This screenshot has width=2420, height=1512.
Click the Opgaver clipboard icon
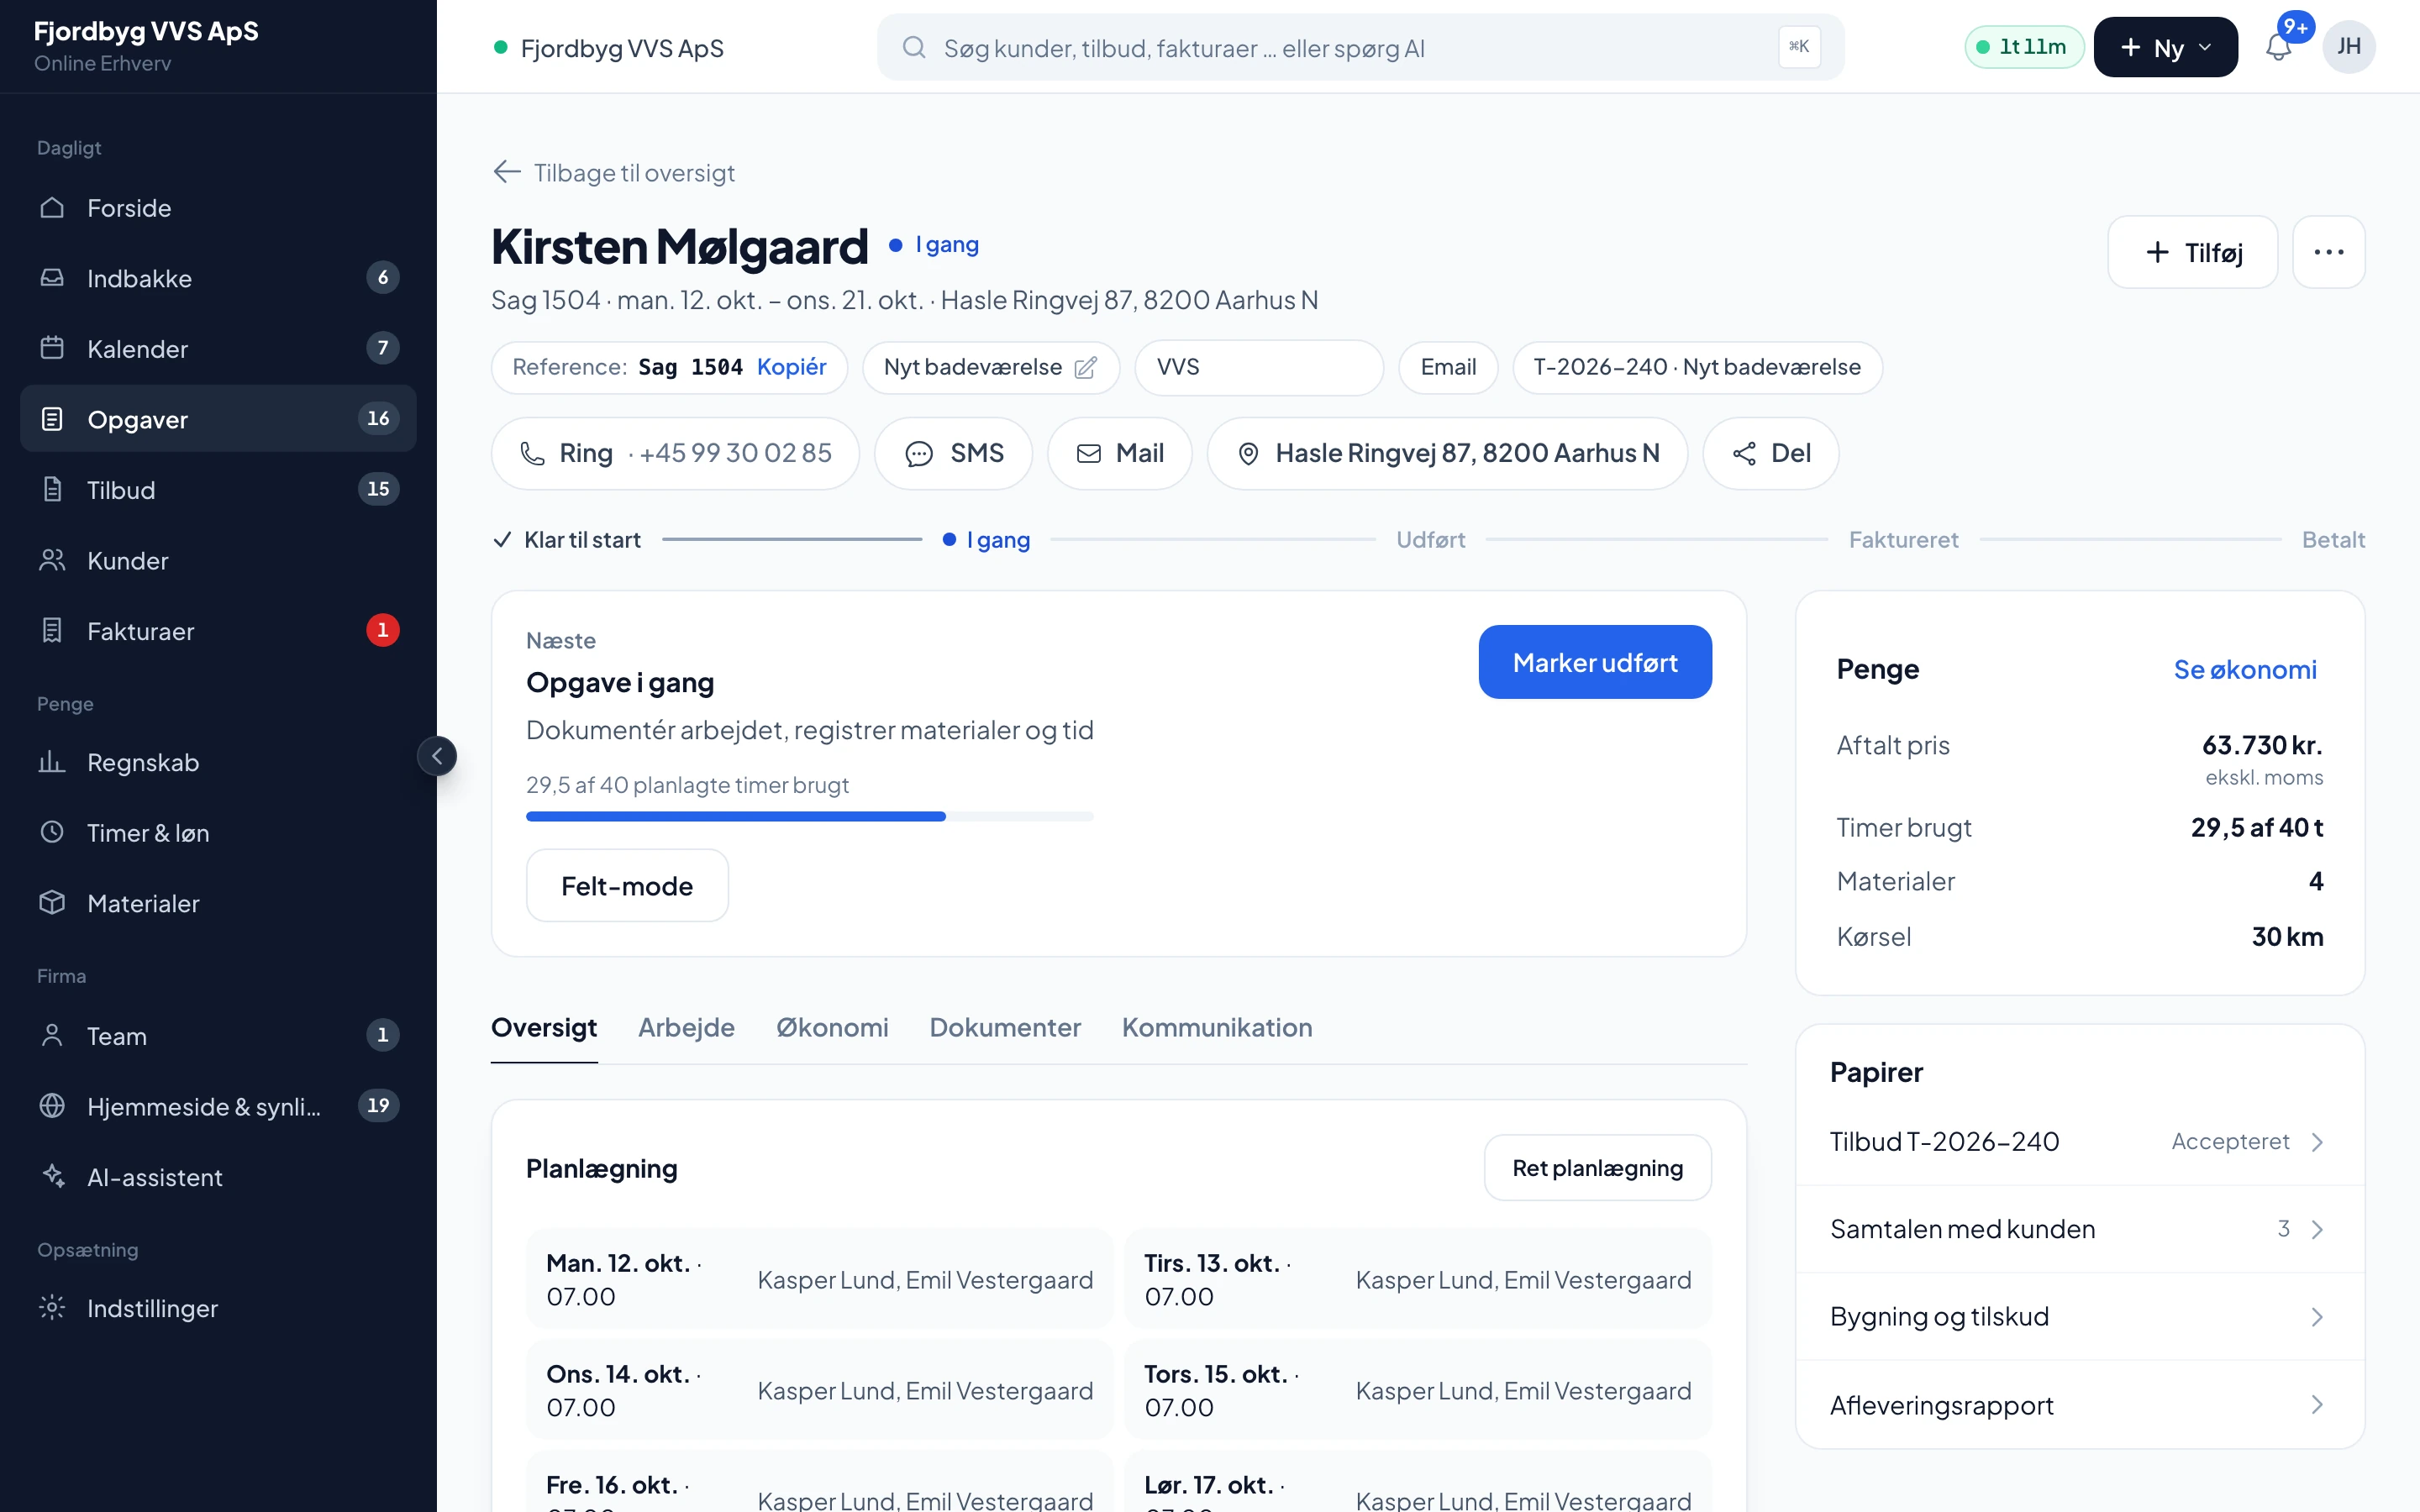click(x=52, y=419)
